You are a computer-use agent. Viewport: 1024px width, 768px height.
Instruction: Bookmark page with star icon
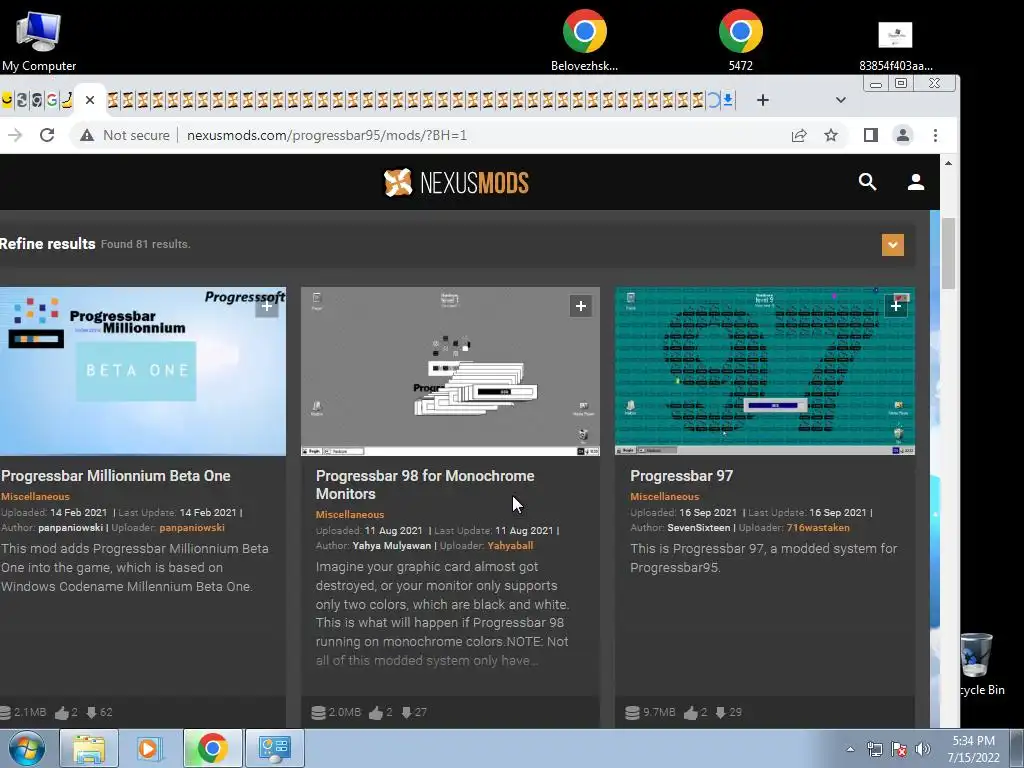(x=831, y=135)
